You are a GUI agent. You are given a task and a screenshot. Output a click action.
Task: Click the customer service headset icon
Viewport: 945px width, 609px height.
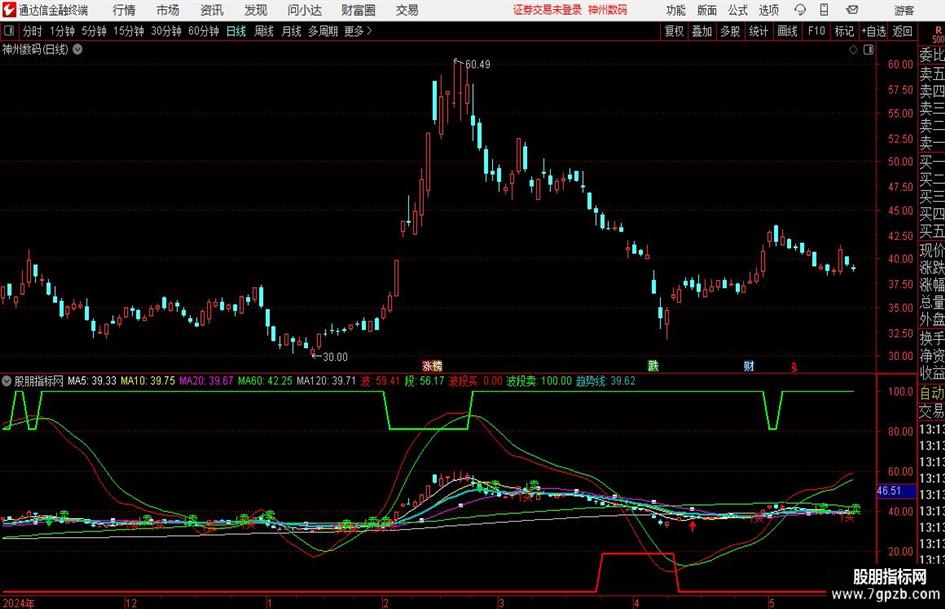tap(800, 10)
